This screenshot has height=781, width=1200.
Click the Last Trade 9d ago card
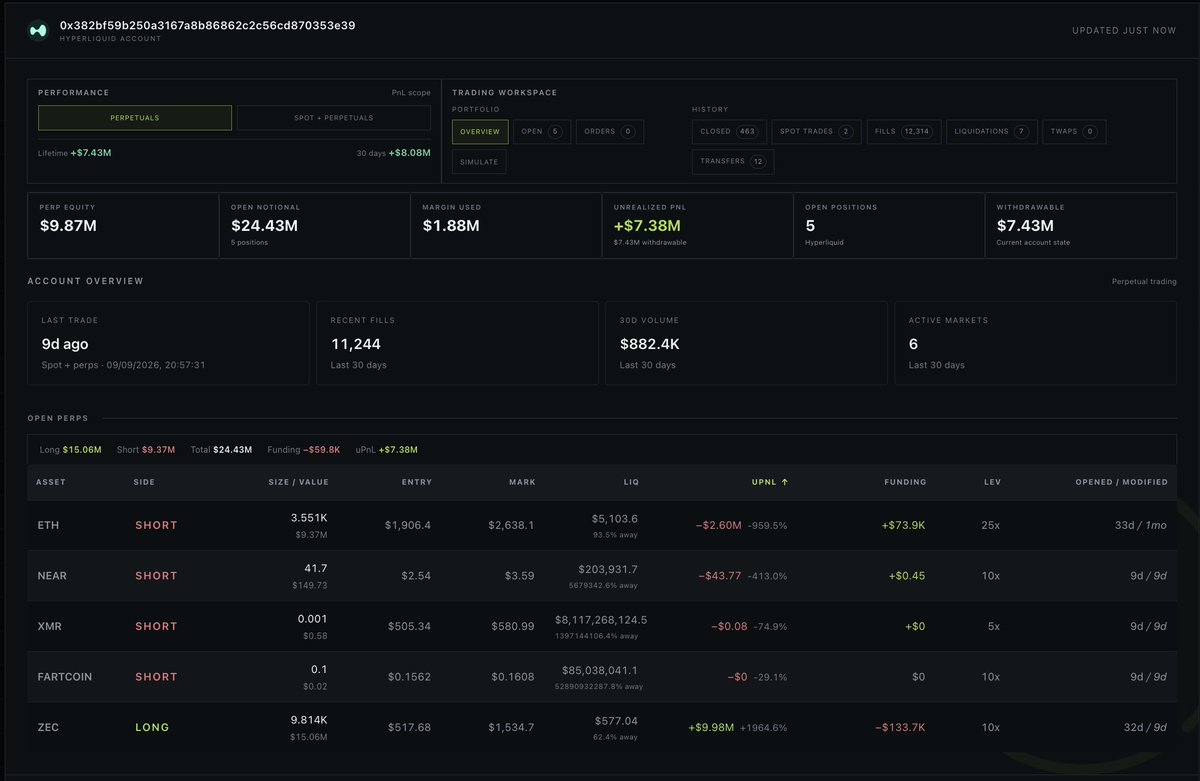[x=168, y=343]
